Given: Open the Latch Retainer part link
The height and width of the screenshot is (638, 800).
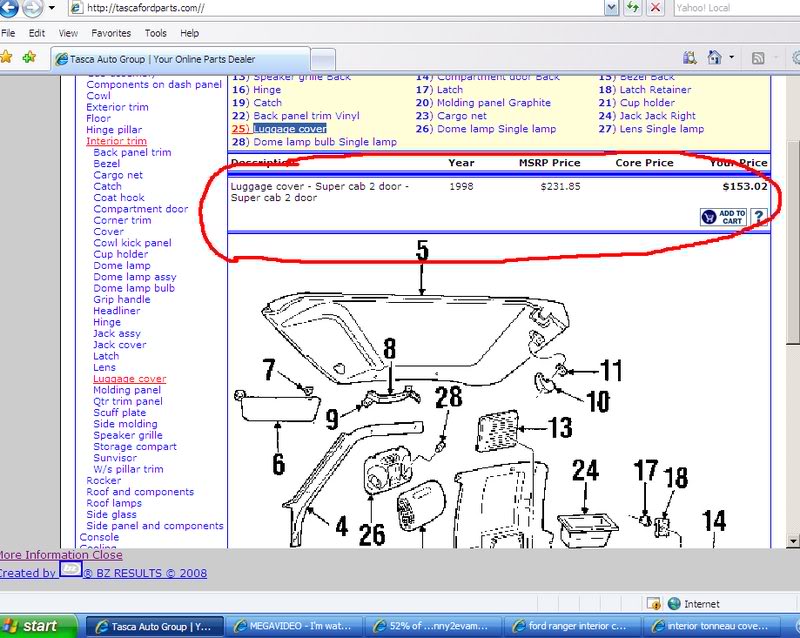Looking at the screenshot, I should coord(655,90).
